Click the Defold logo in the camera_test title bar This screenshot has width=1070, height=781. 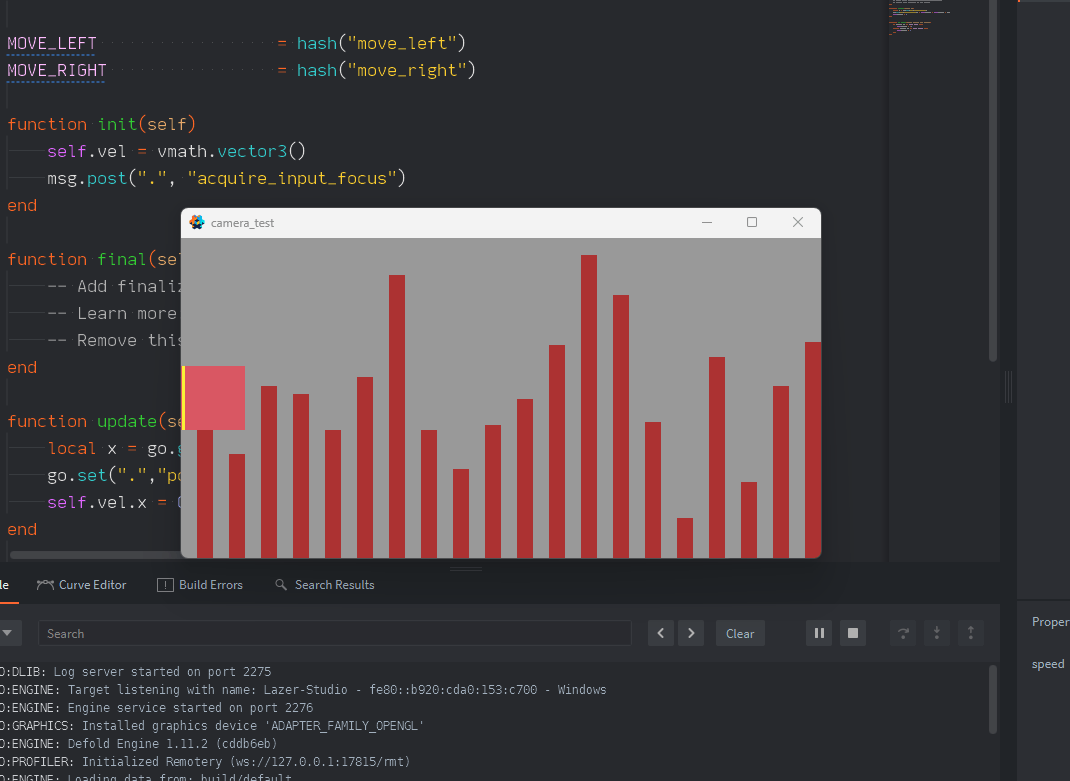coord(197,222)
